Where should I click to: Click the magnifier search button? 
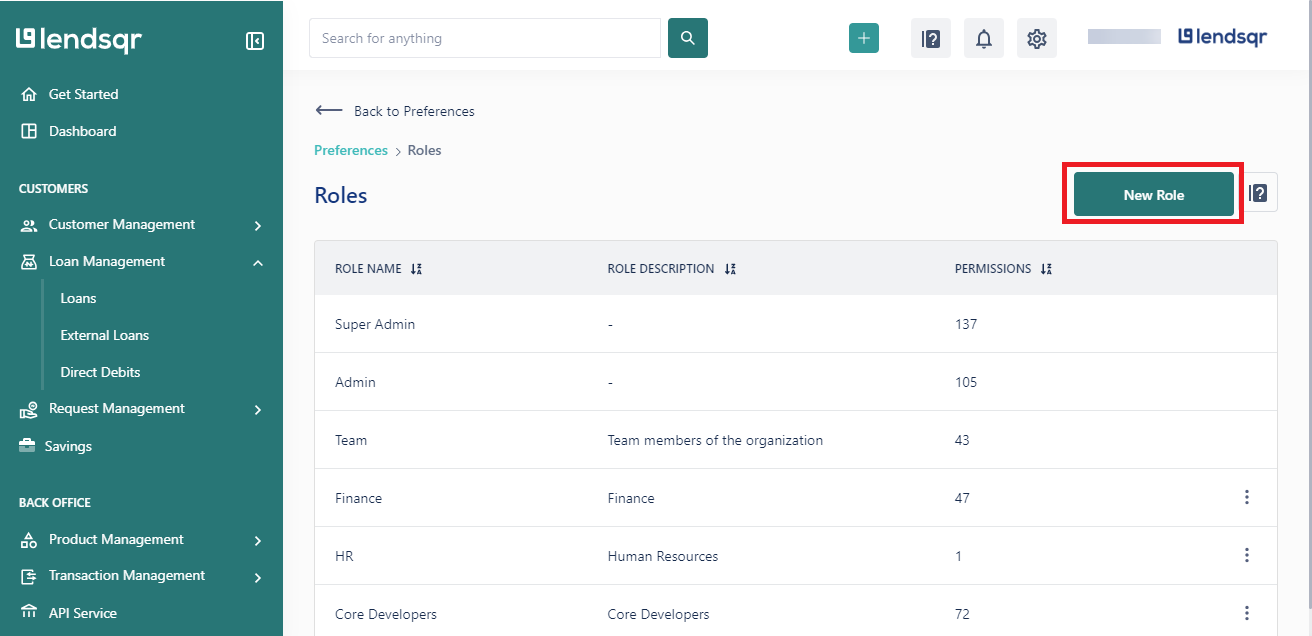coord(688,38)
